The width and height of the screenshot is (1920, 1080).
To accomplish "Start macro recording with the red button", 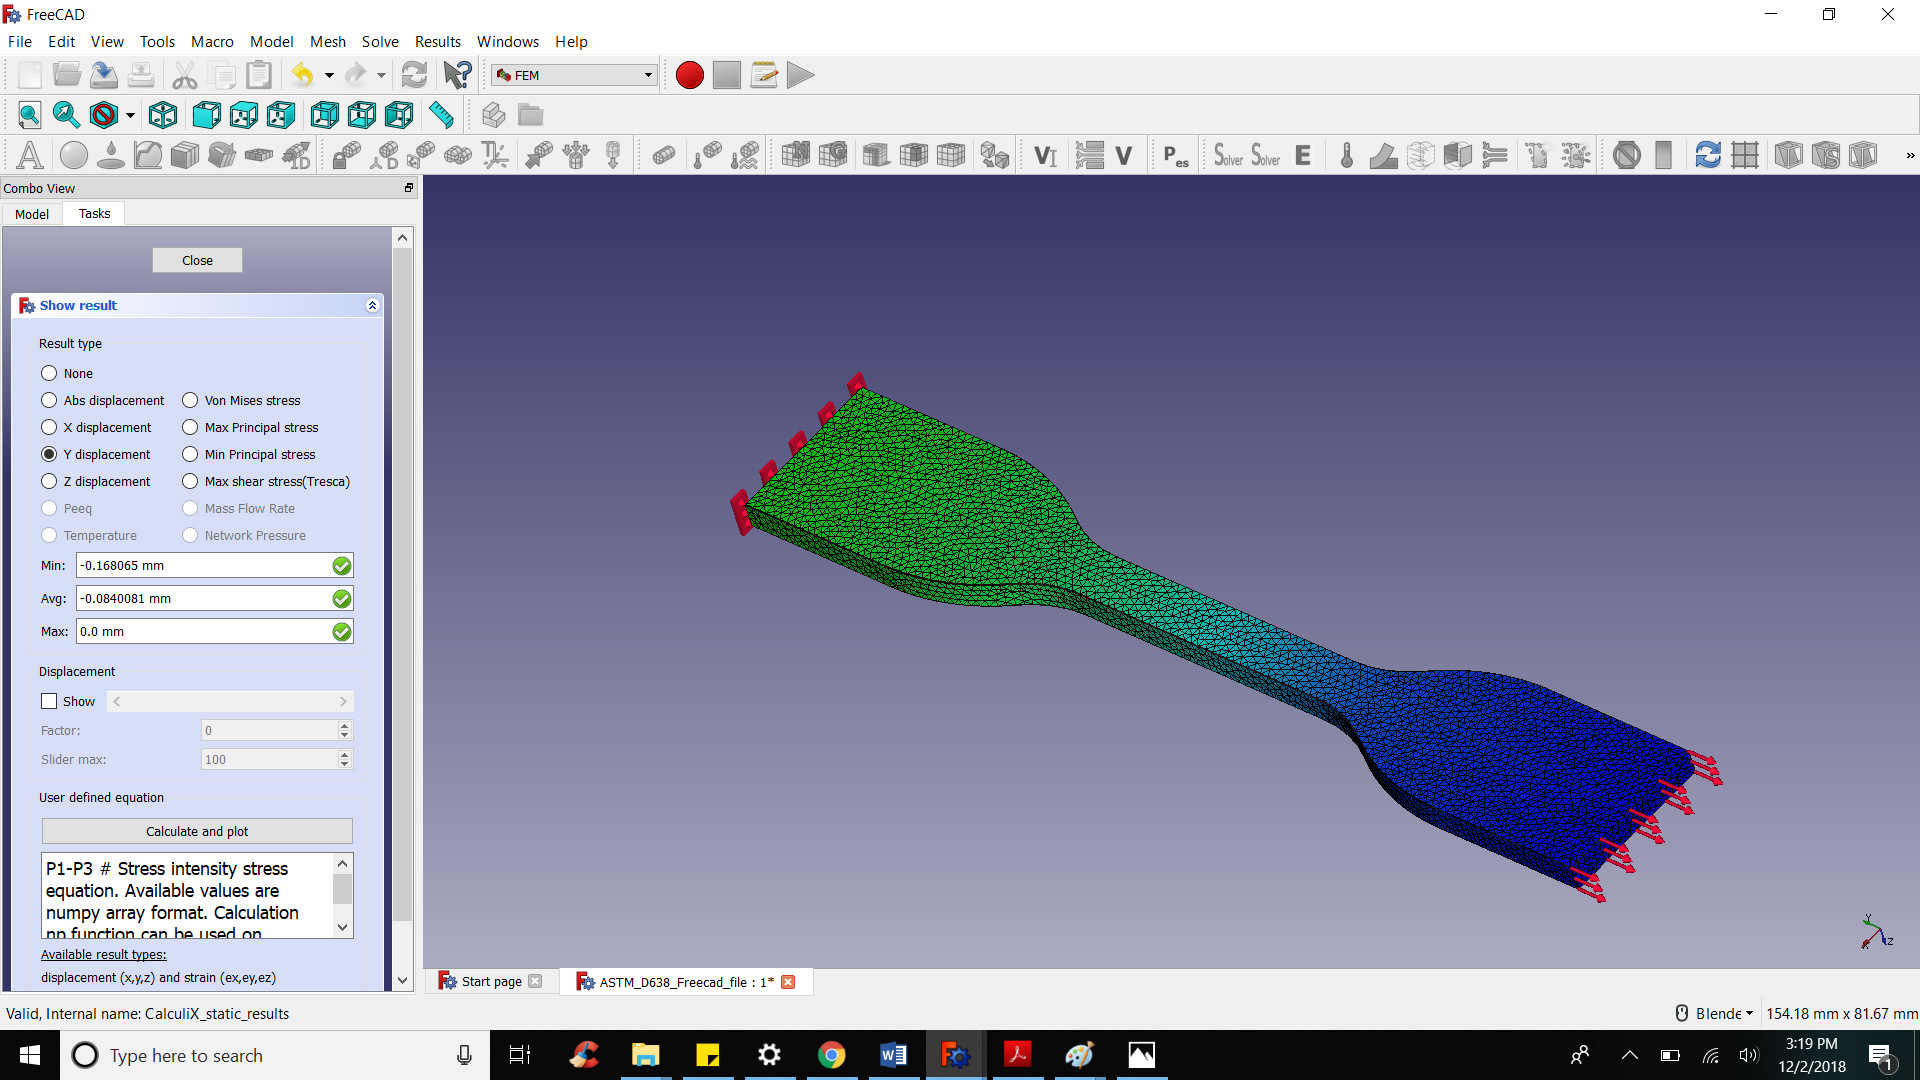I will 689,75.
